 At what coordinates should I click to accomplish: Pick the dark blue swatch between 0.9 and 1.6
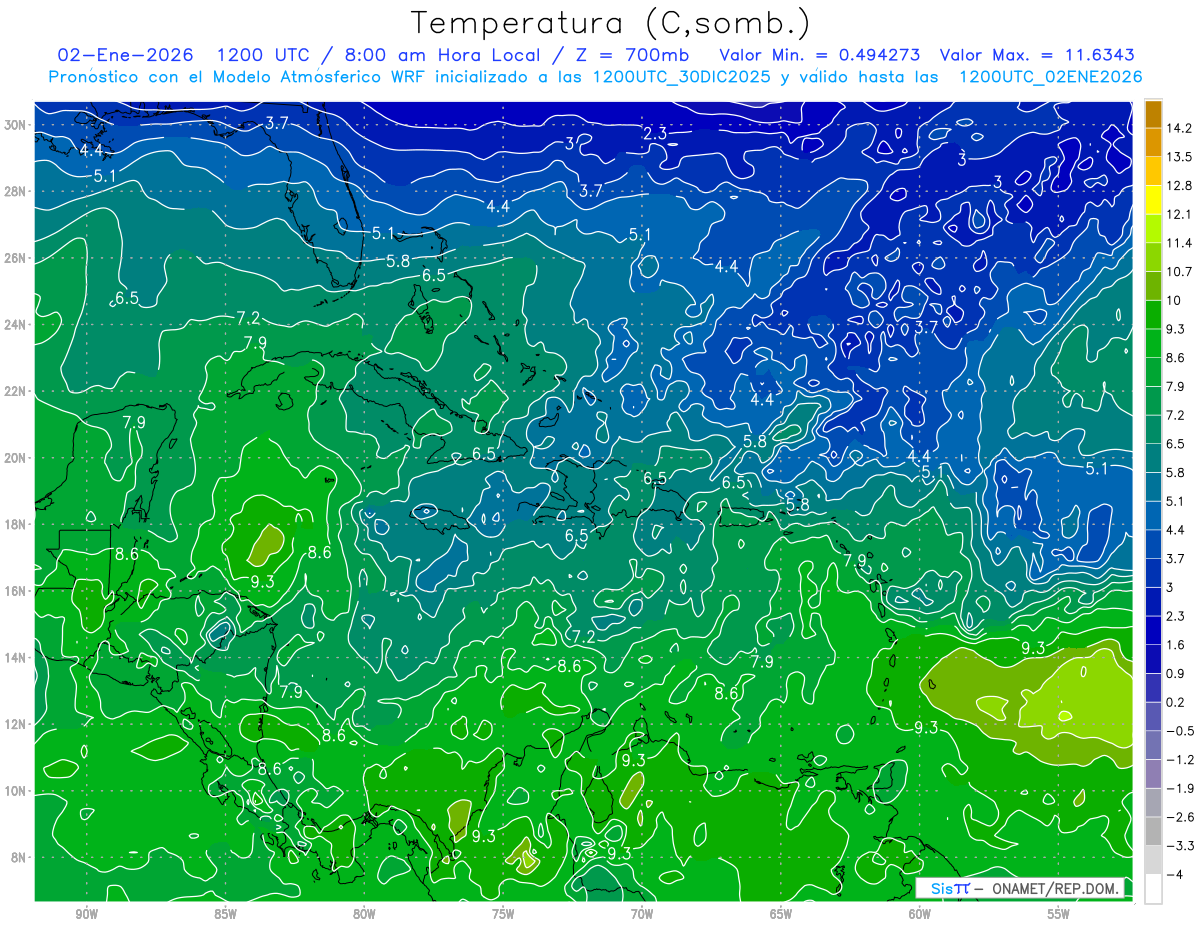(1153, 659)
